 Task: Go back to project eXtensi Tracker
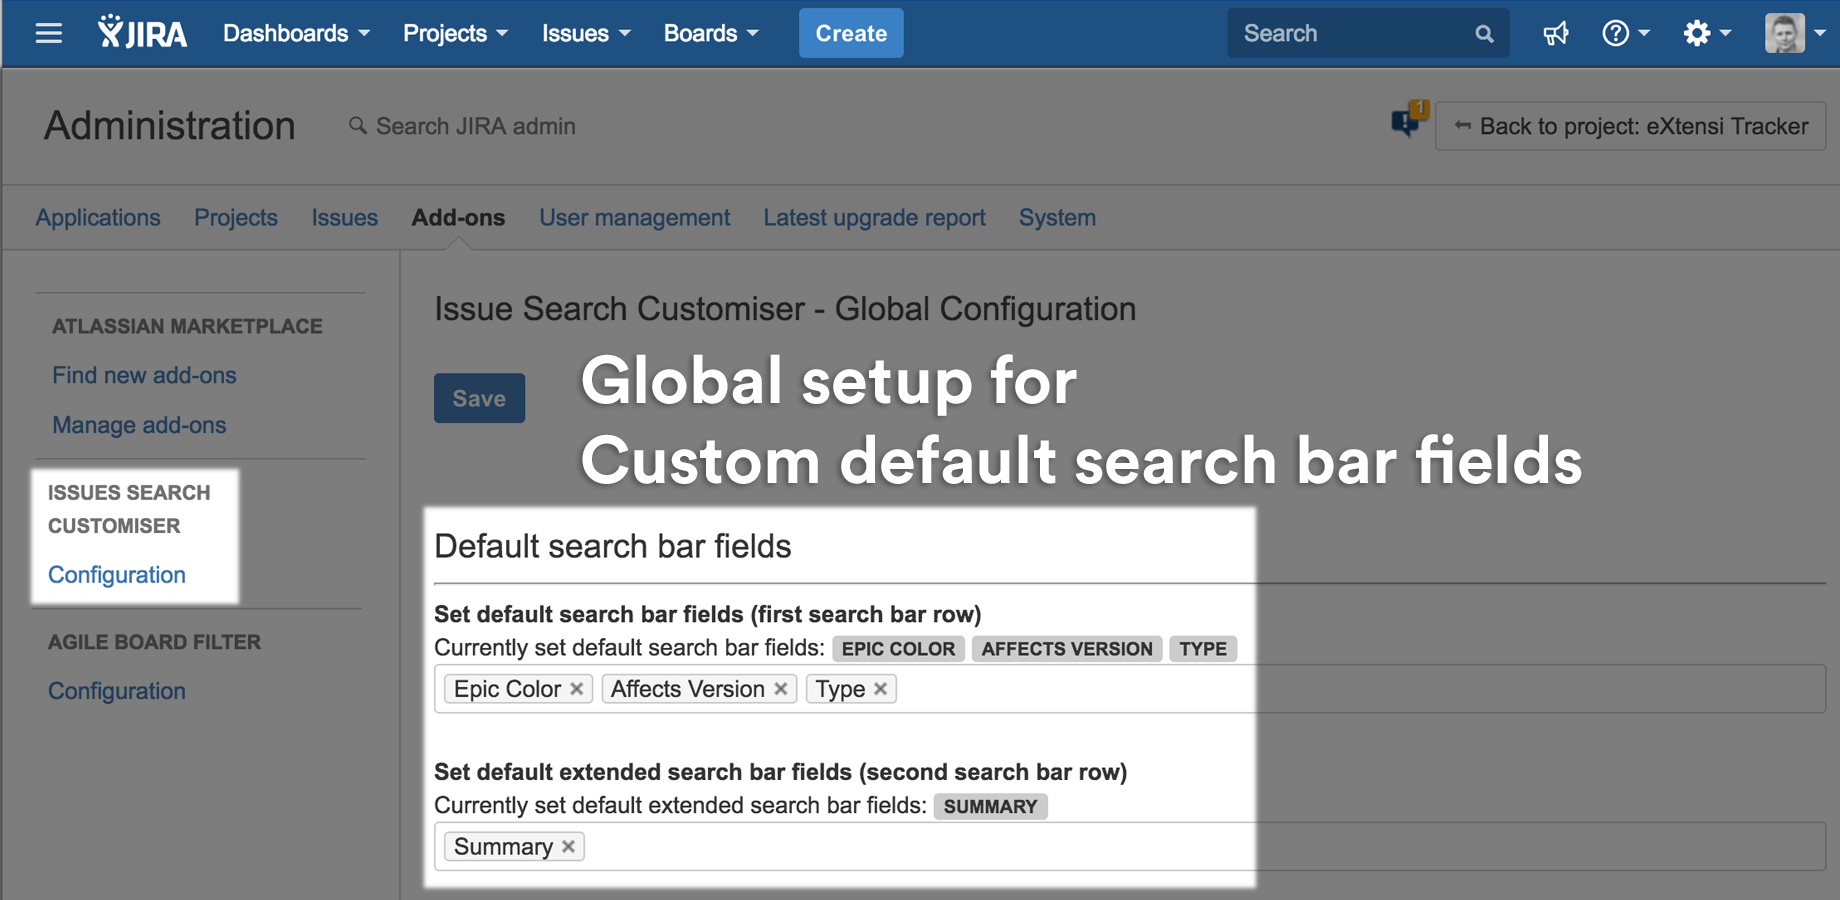(x=1631, y=126)
